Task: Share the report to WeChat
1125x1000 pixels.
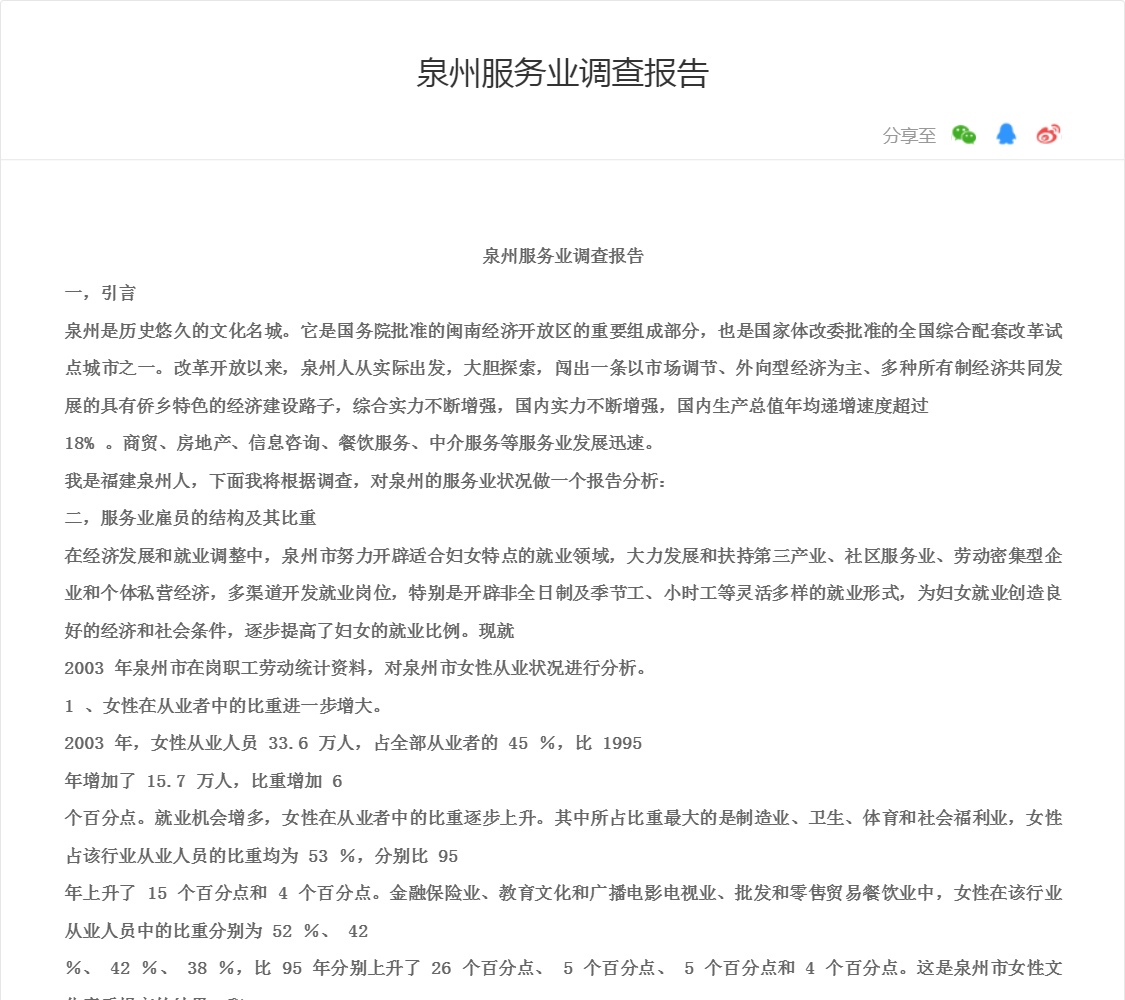Action: (x=964, y=134)
